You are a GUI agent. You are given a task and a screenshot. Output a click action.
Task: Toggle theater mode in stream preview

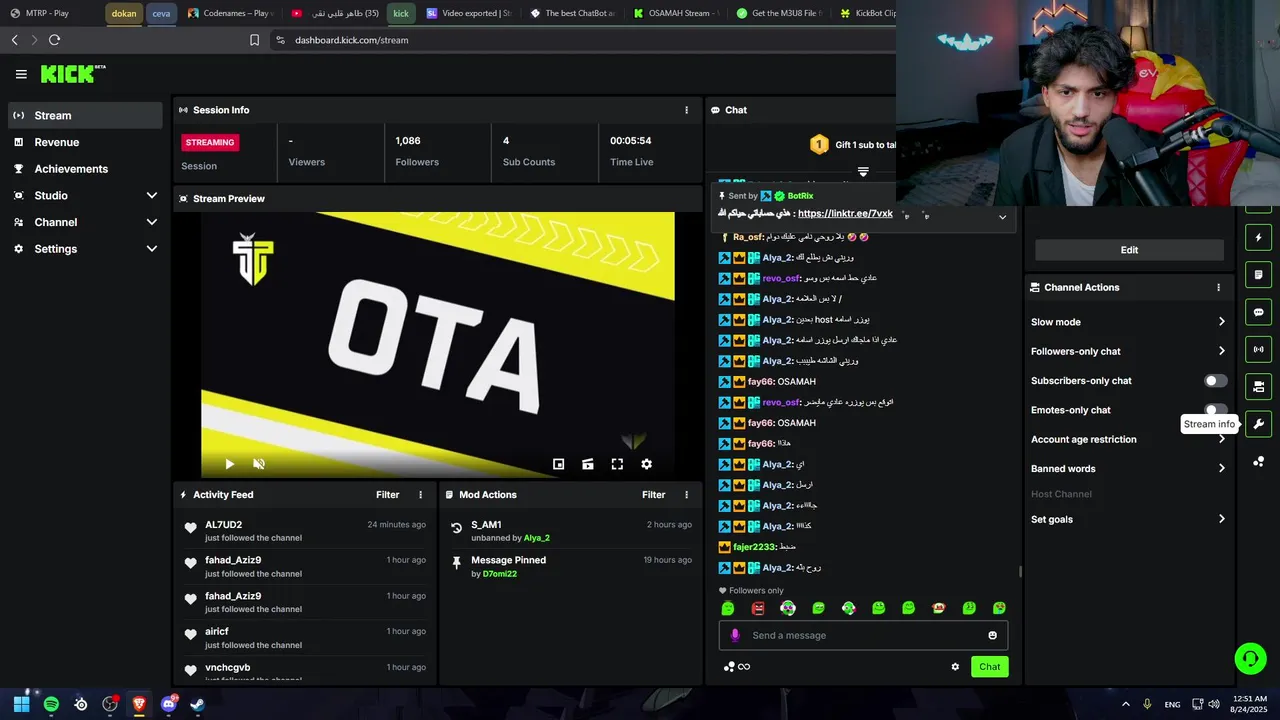(x=588, y=464)
